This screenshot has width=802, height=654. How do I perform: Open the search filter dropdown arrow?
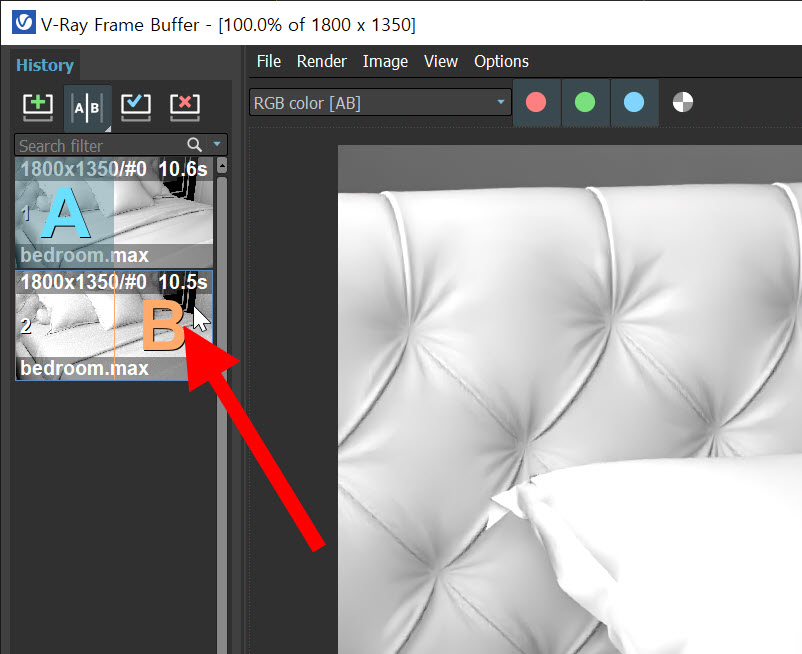tap(217, 144)
